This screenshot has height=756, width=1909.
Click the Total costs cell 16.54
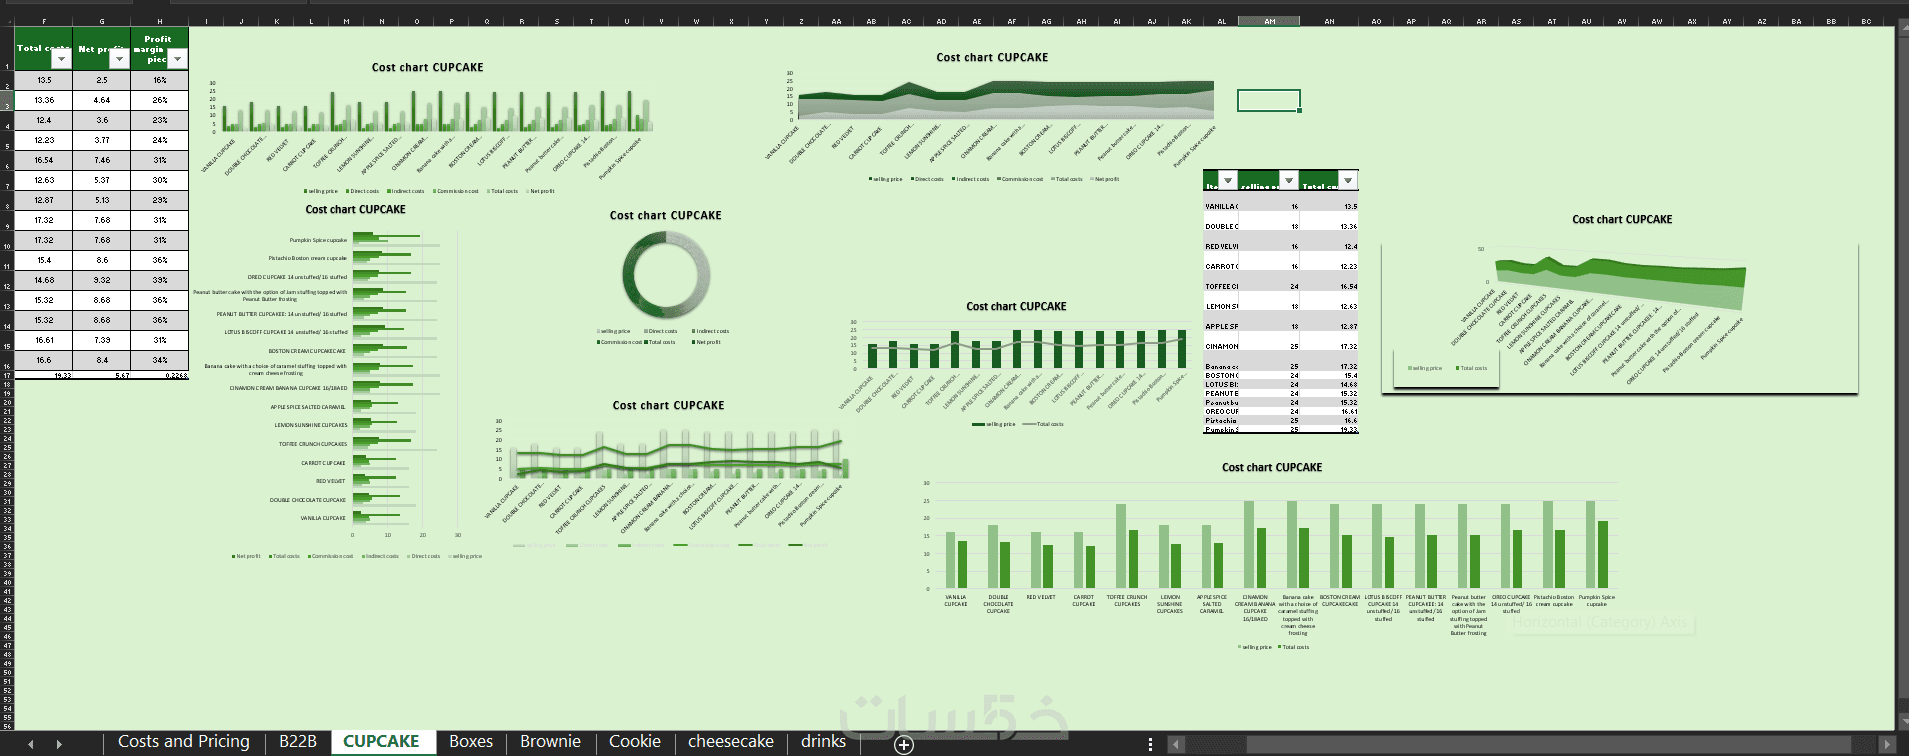pos(44,160)
